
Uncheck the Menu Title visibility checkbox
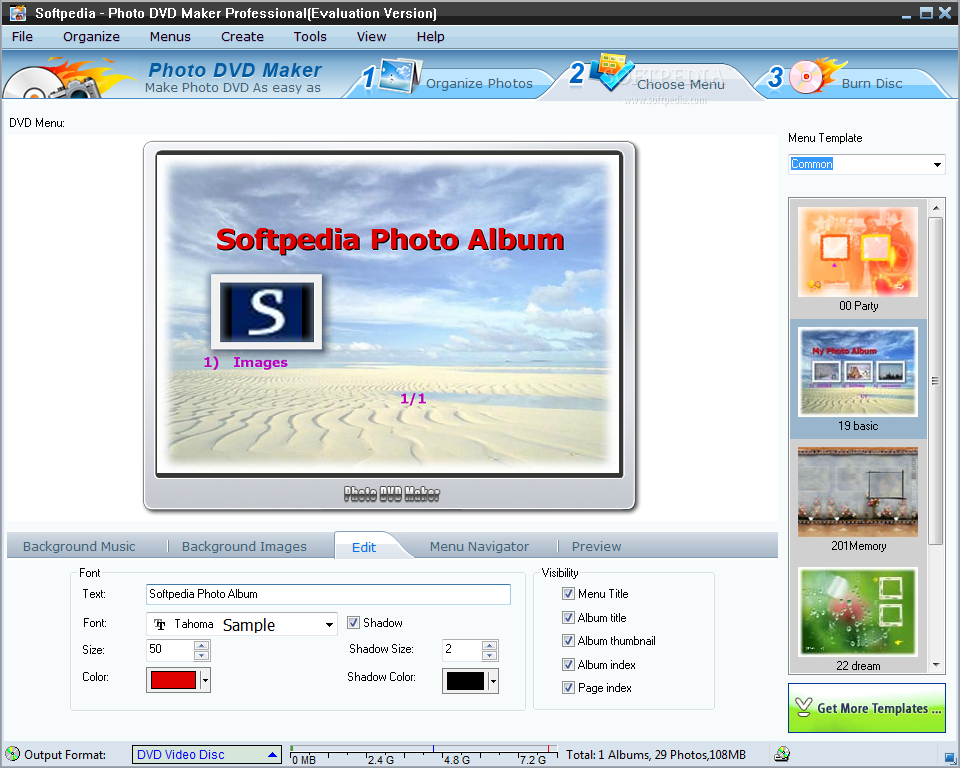[568, 593]
